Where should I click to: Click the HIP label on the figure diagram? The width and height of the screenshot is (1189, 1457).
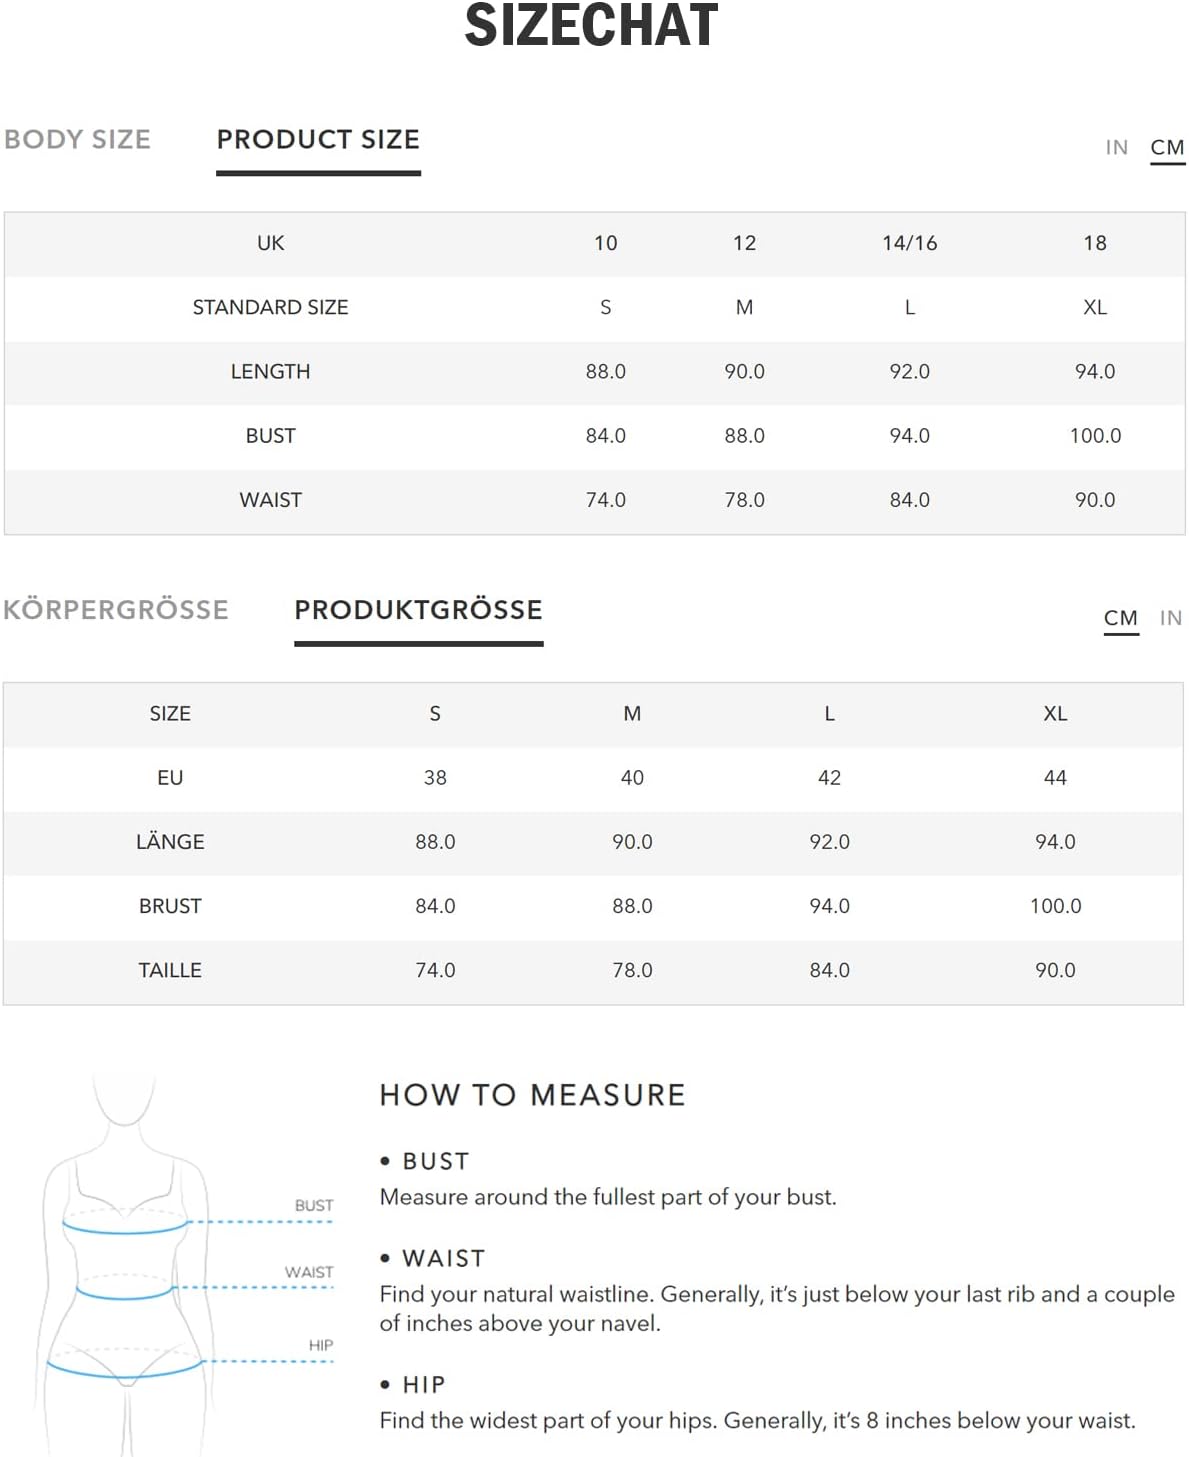click(x=320, y=1345)
